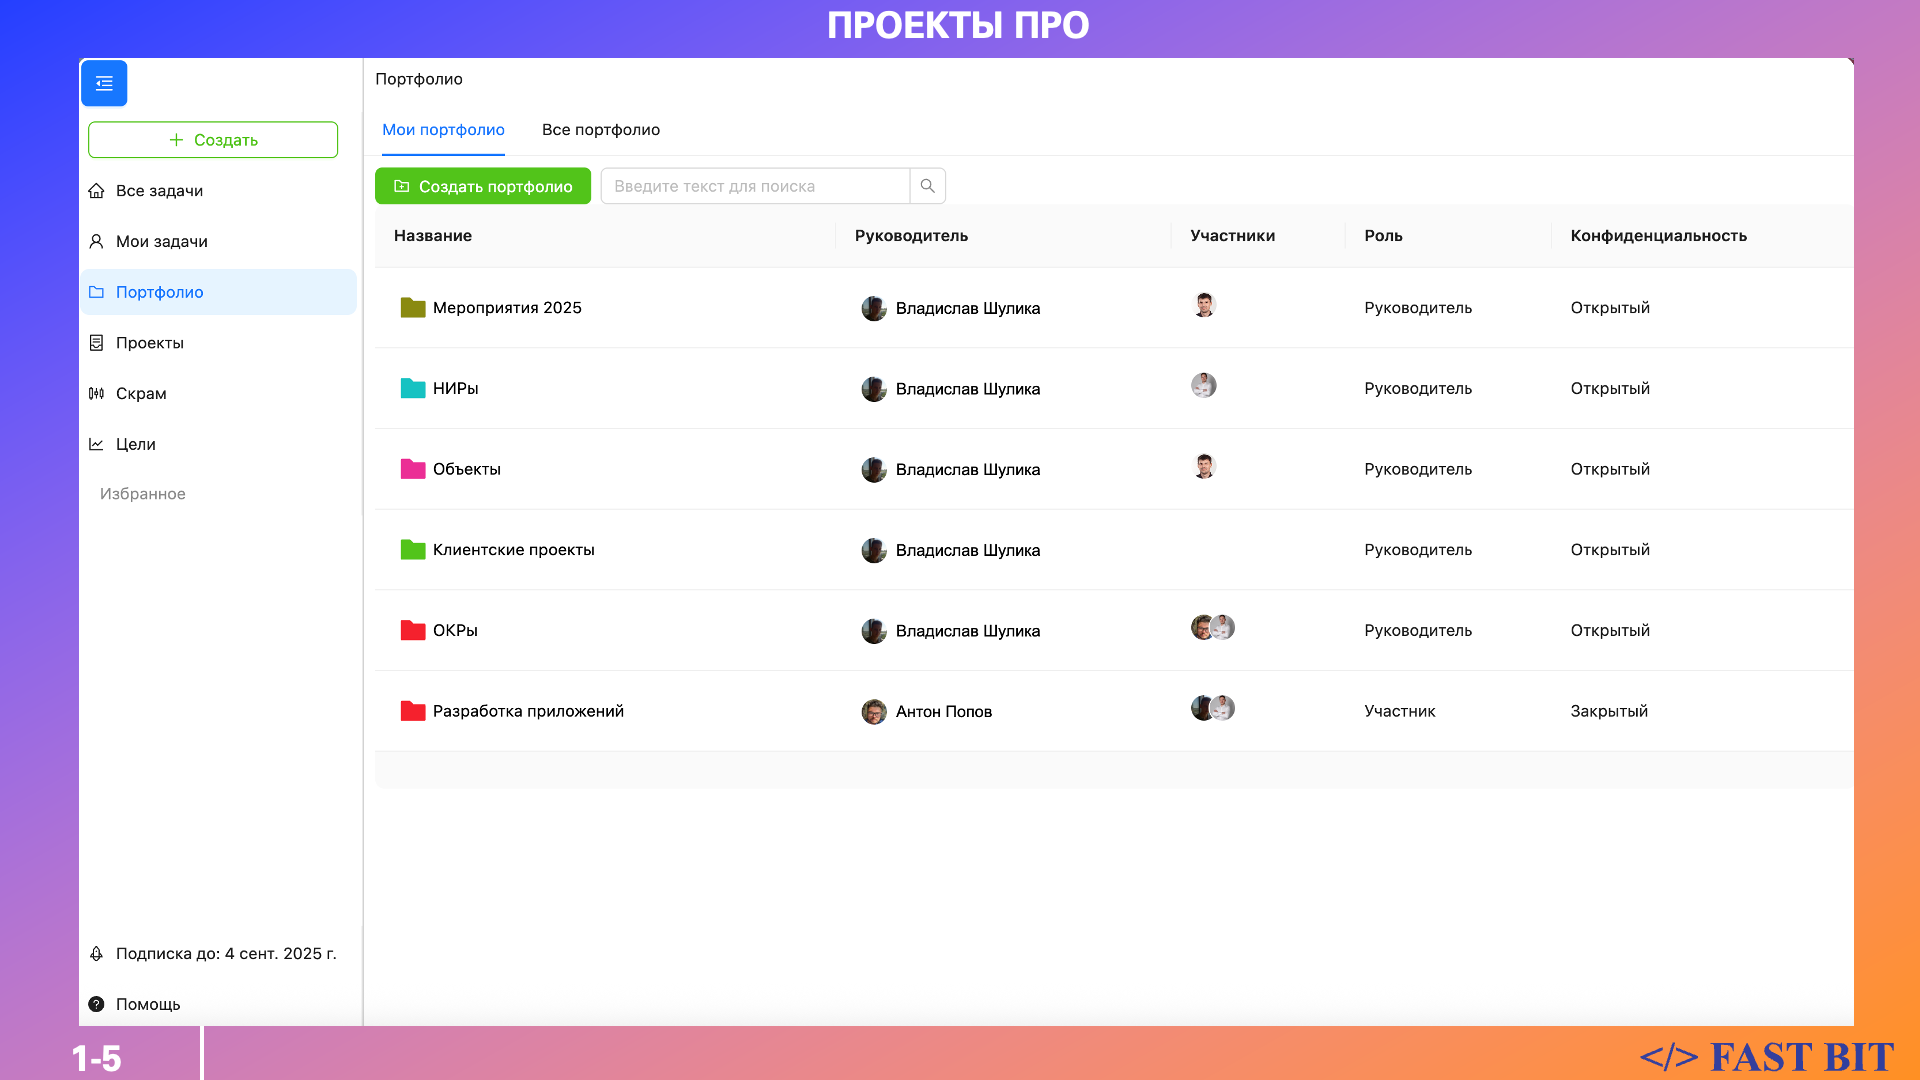Open the Скрам sidebar section
This screenshot has height=1080, width=1920.
click(x=141, y=393)
